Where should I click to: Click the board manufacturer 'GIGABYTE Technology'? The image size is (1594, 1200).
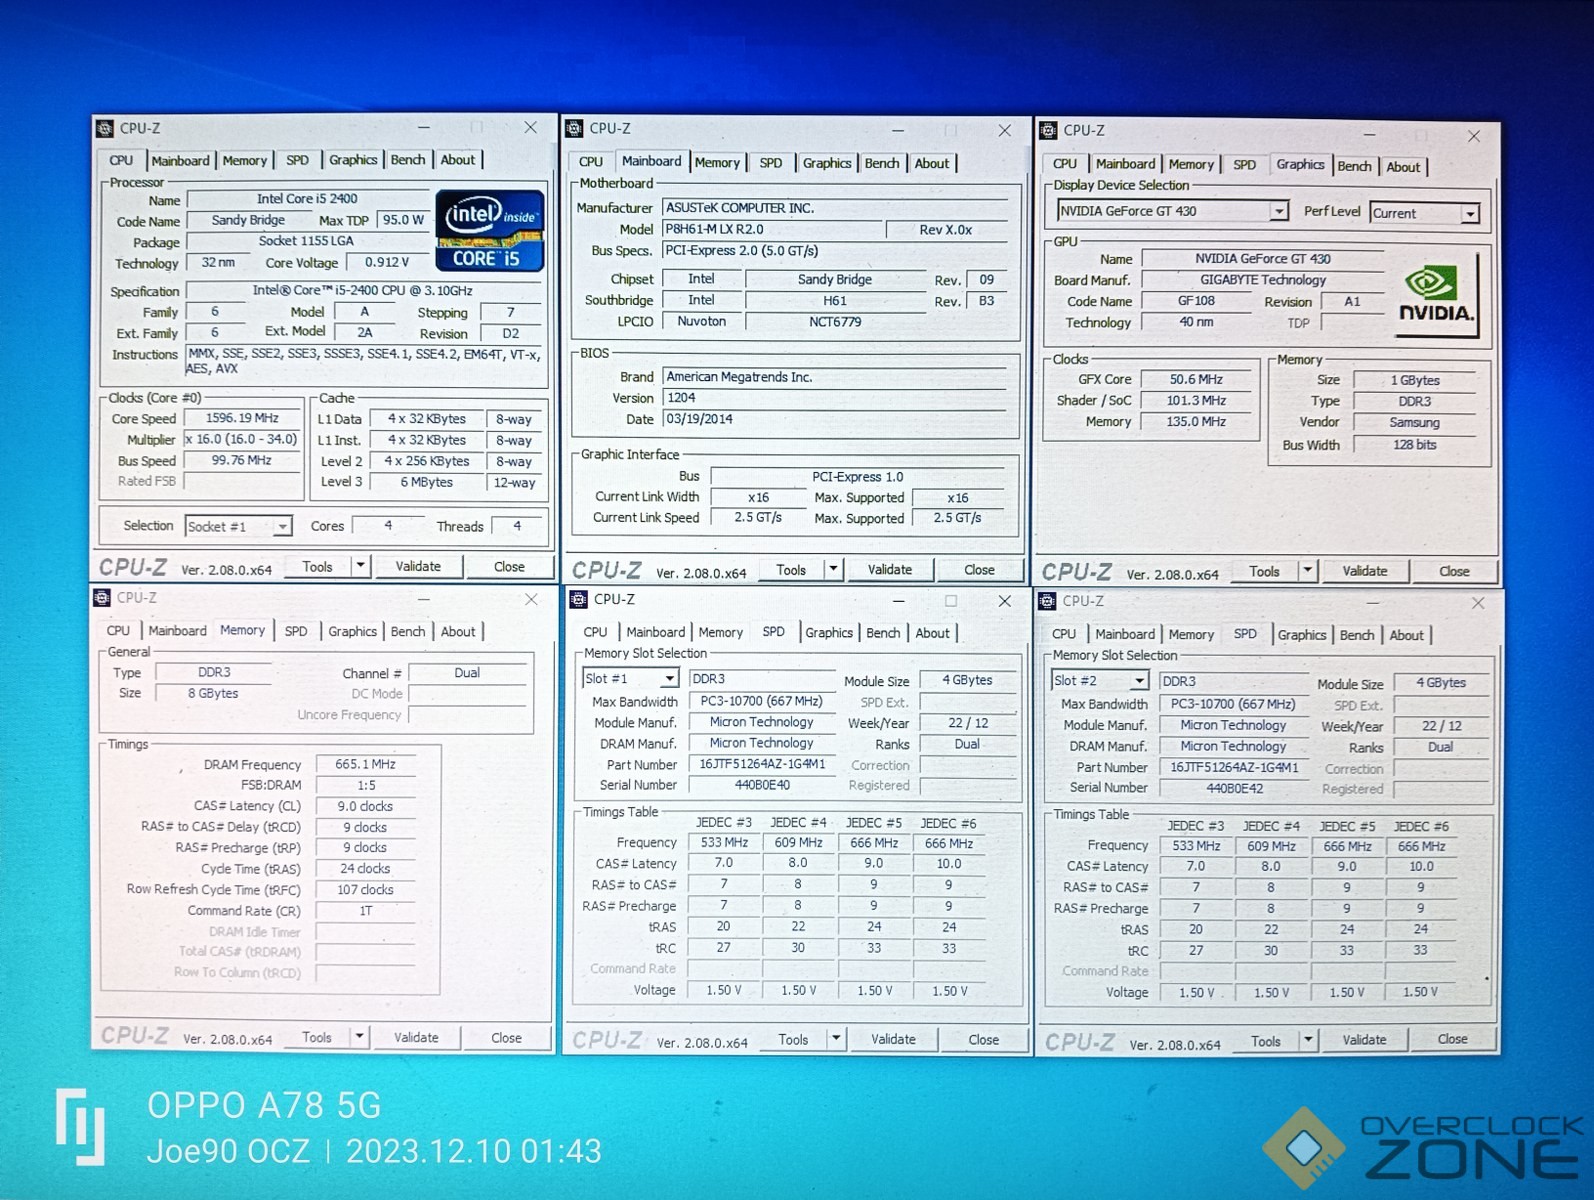point(1263,280)
